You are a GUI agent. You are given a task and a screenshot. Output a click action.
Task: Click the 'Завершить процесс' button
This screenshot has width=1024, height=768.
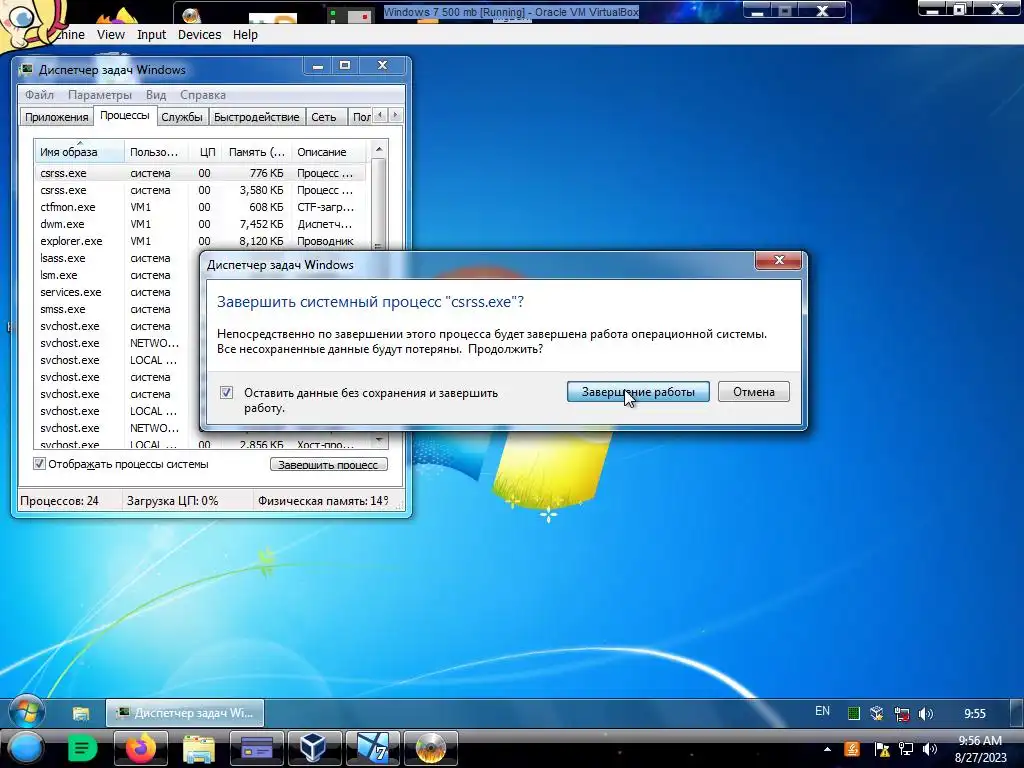click(328, 464)
